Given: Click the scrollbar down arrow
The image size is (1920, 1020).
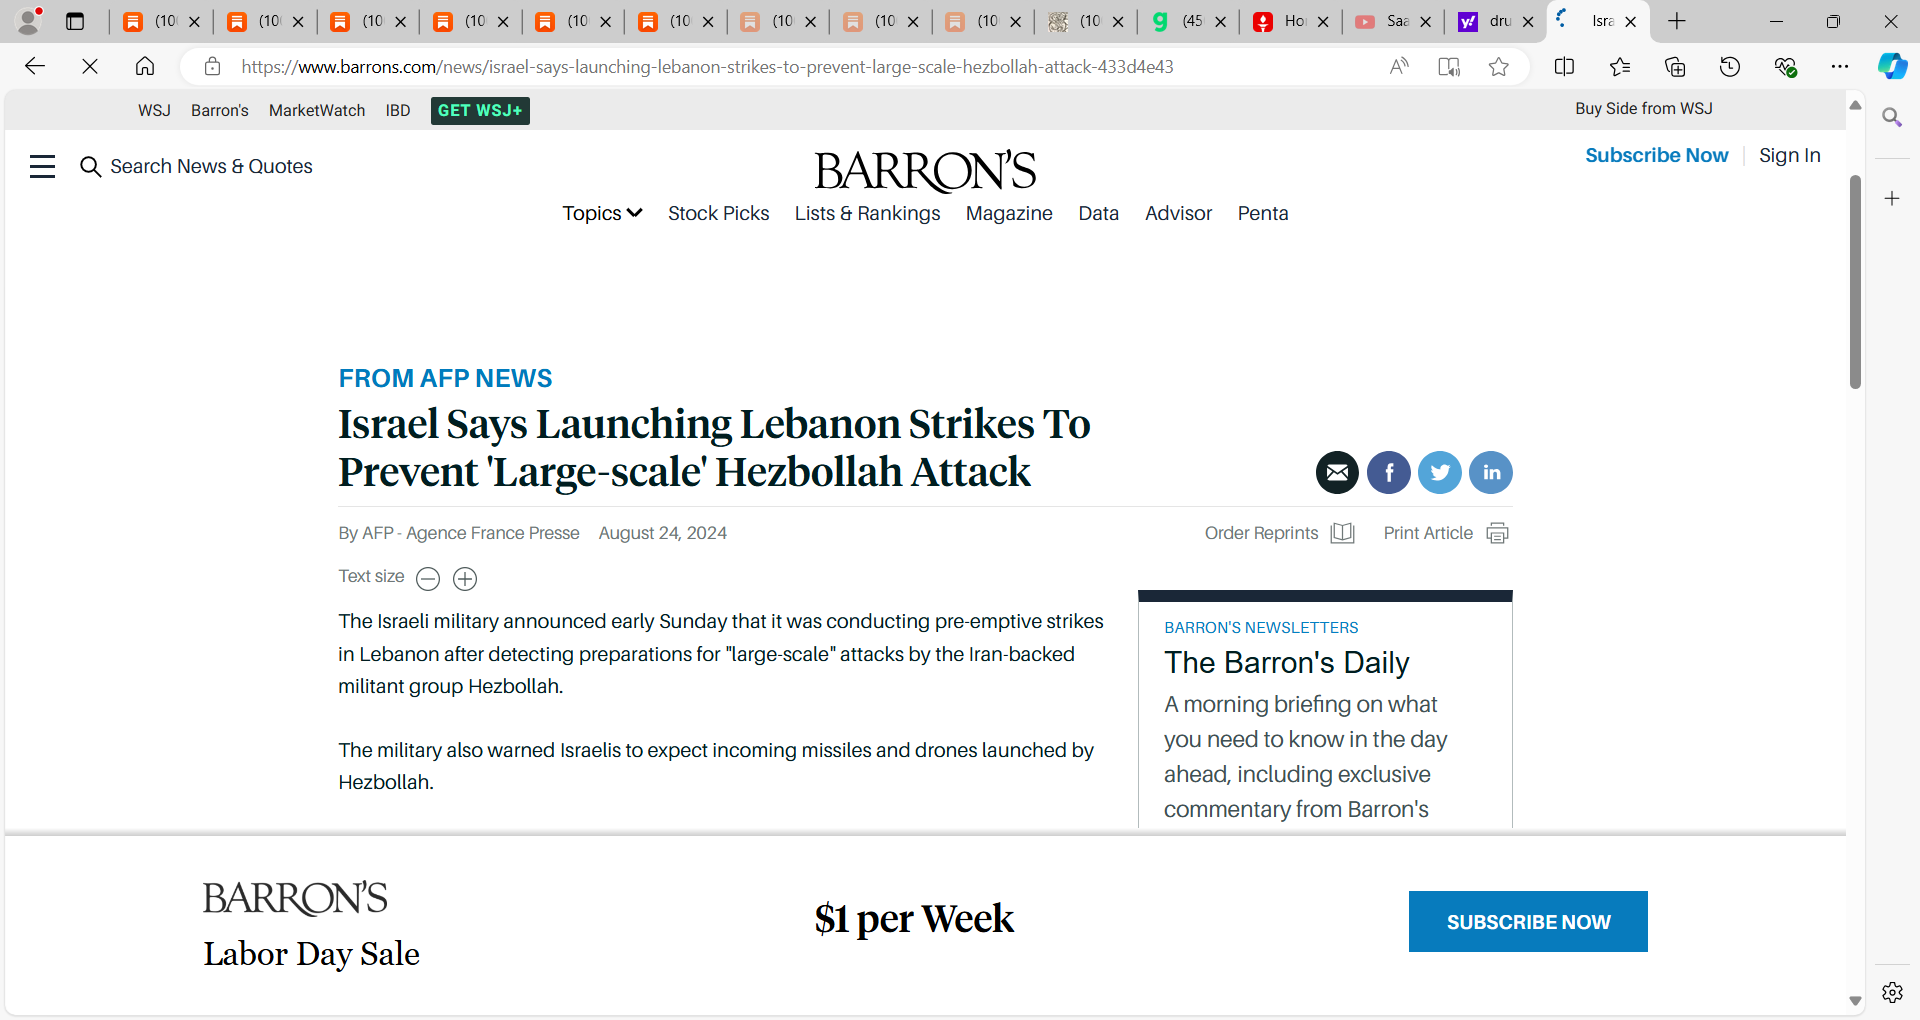Looking at the screenshot, I should [x=1855, y=1000].
